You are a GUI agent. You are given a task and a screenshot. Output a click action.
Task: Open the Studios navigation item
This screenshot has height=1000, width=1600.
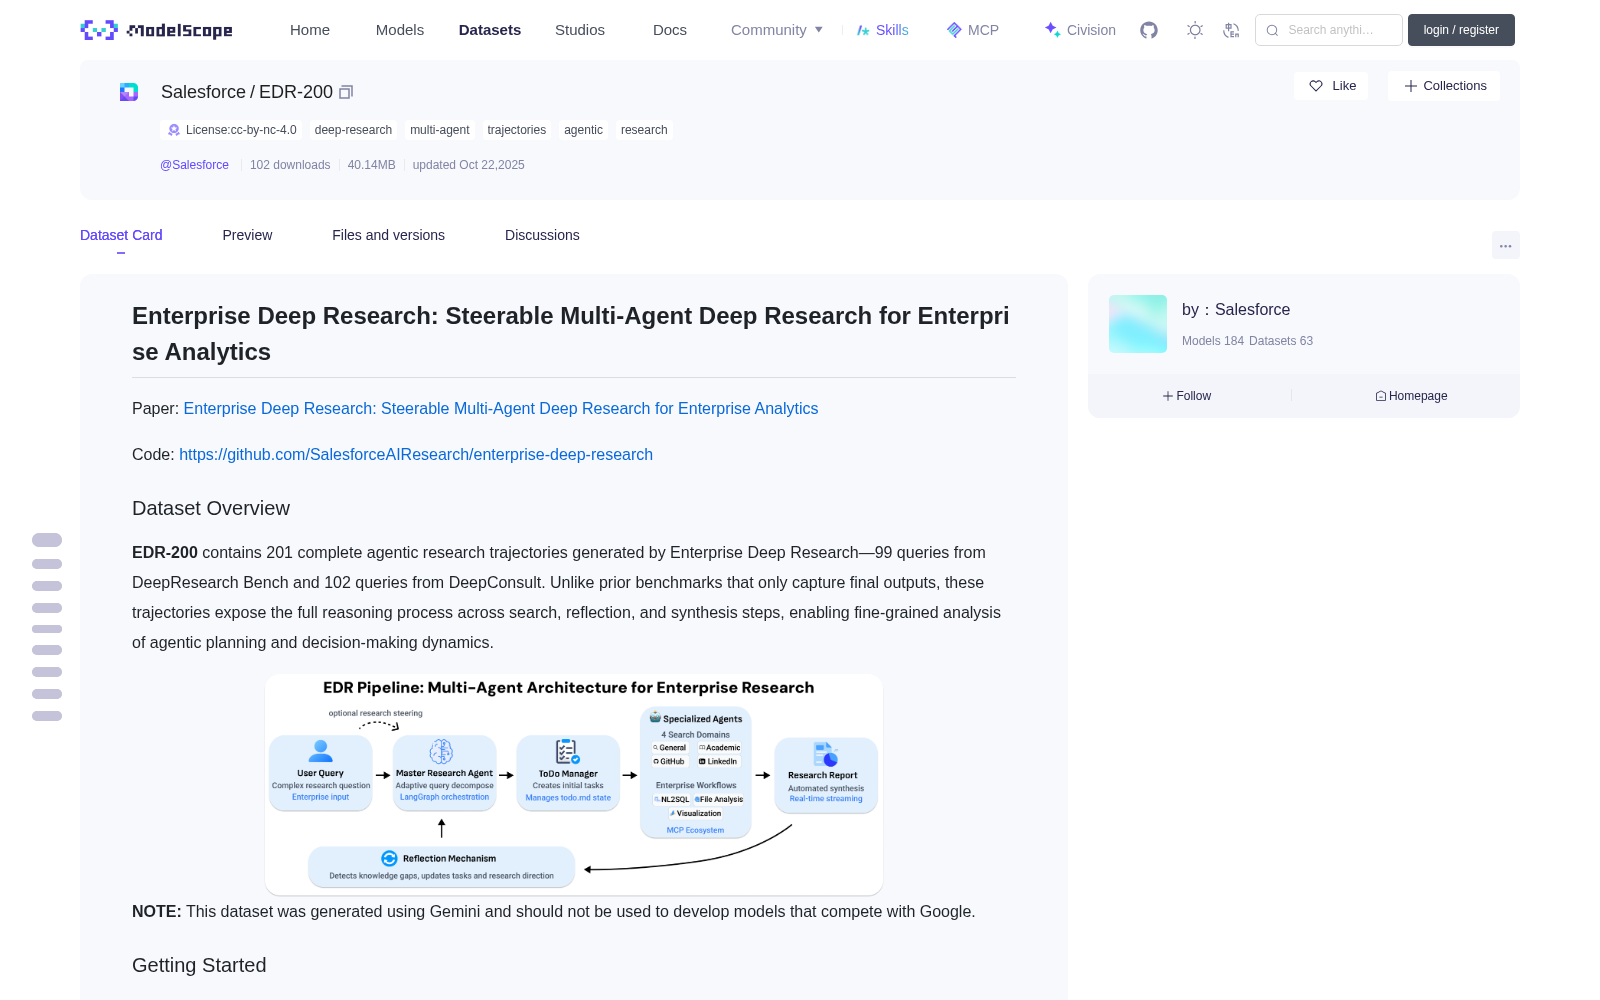click(x=580, y=30)
